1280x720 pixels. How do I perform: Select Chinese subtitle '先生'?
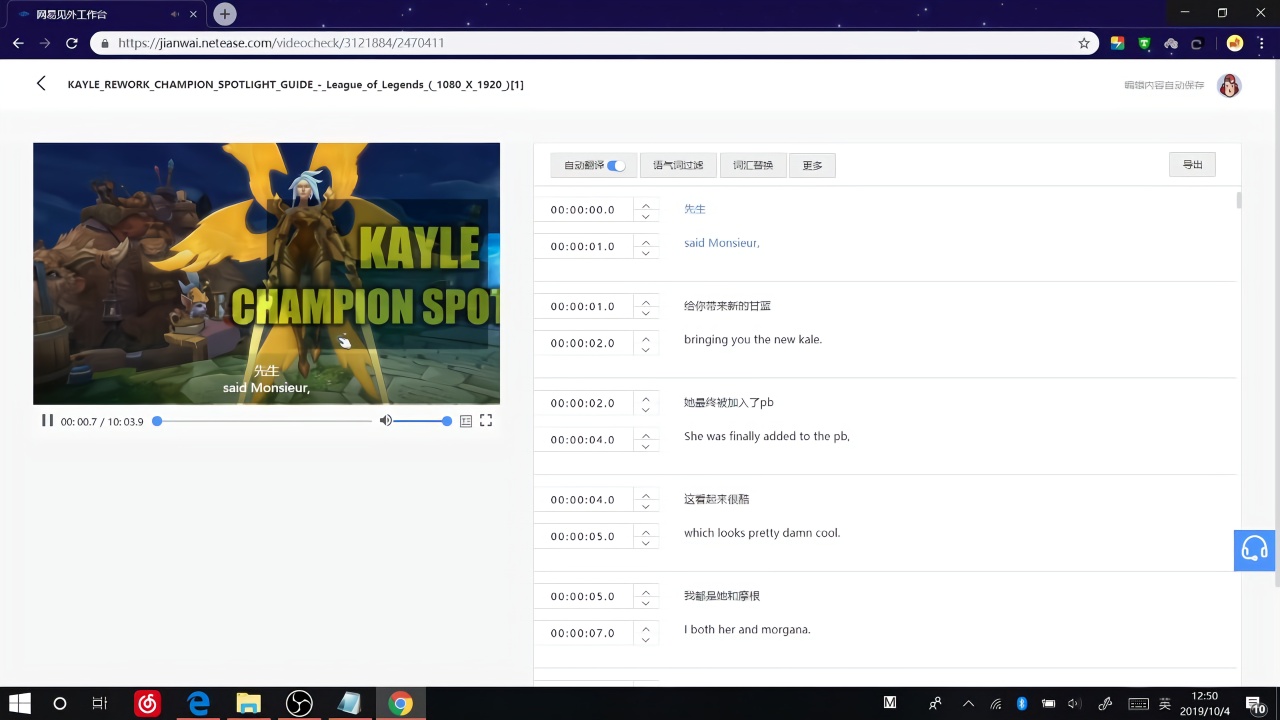(695, 209)
